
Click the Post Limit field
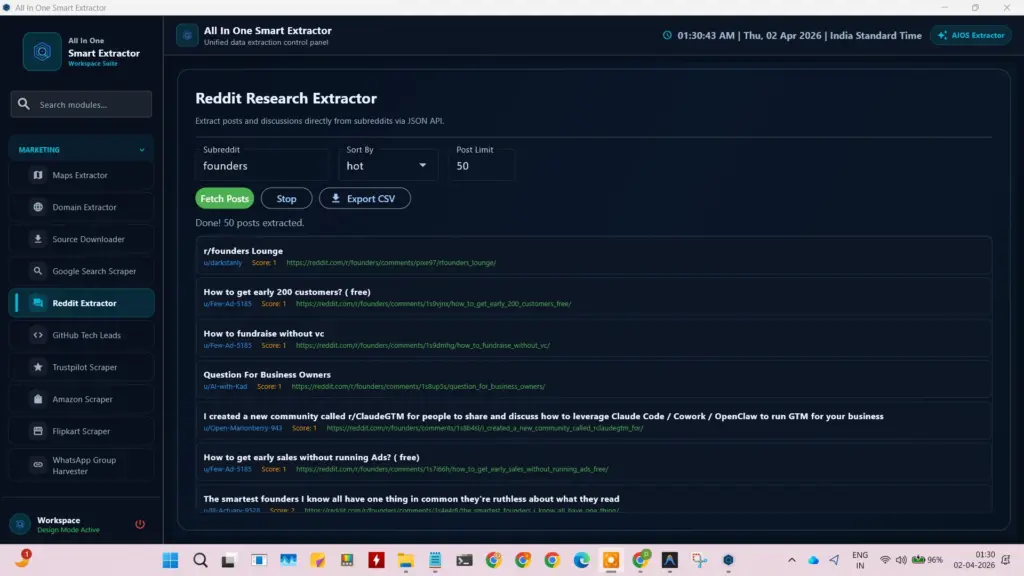pos(482,166)
